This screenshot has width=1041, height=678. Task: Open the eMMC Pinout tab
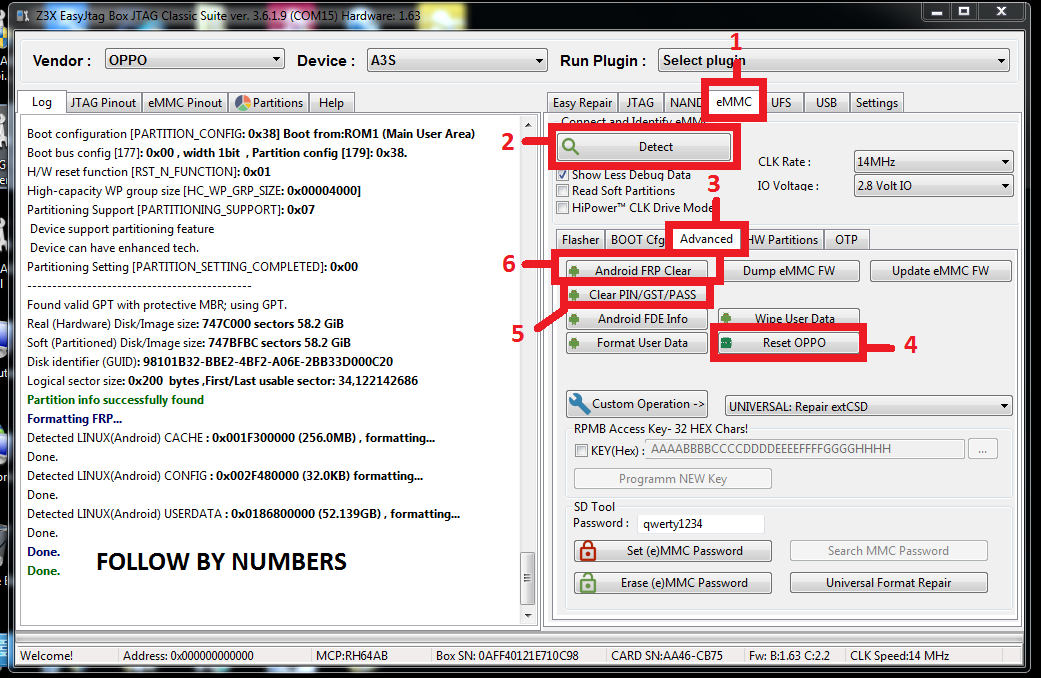point(185,103)
